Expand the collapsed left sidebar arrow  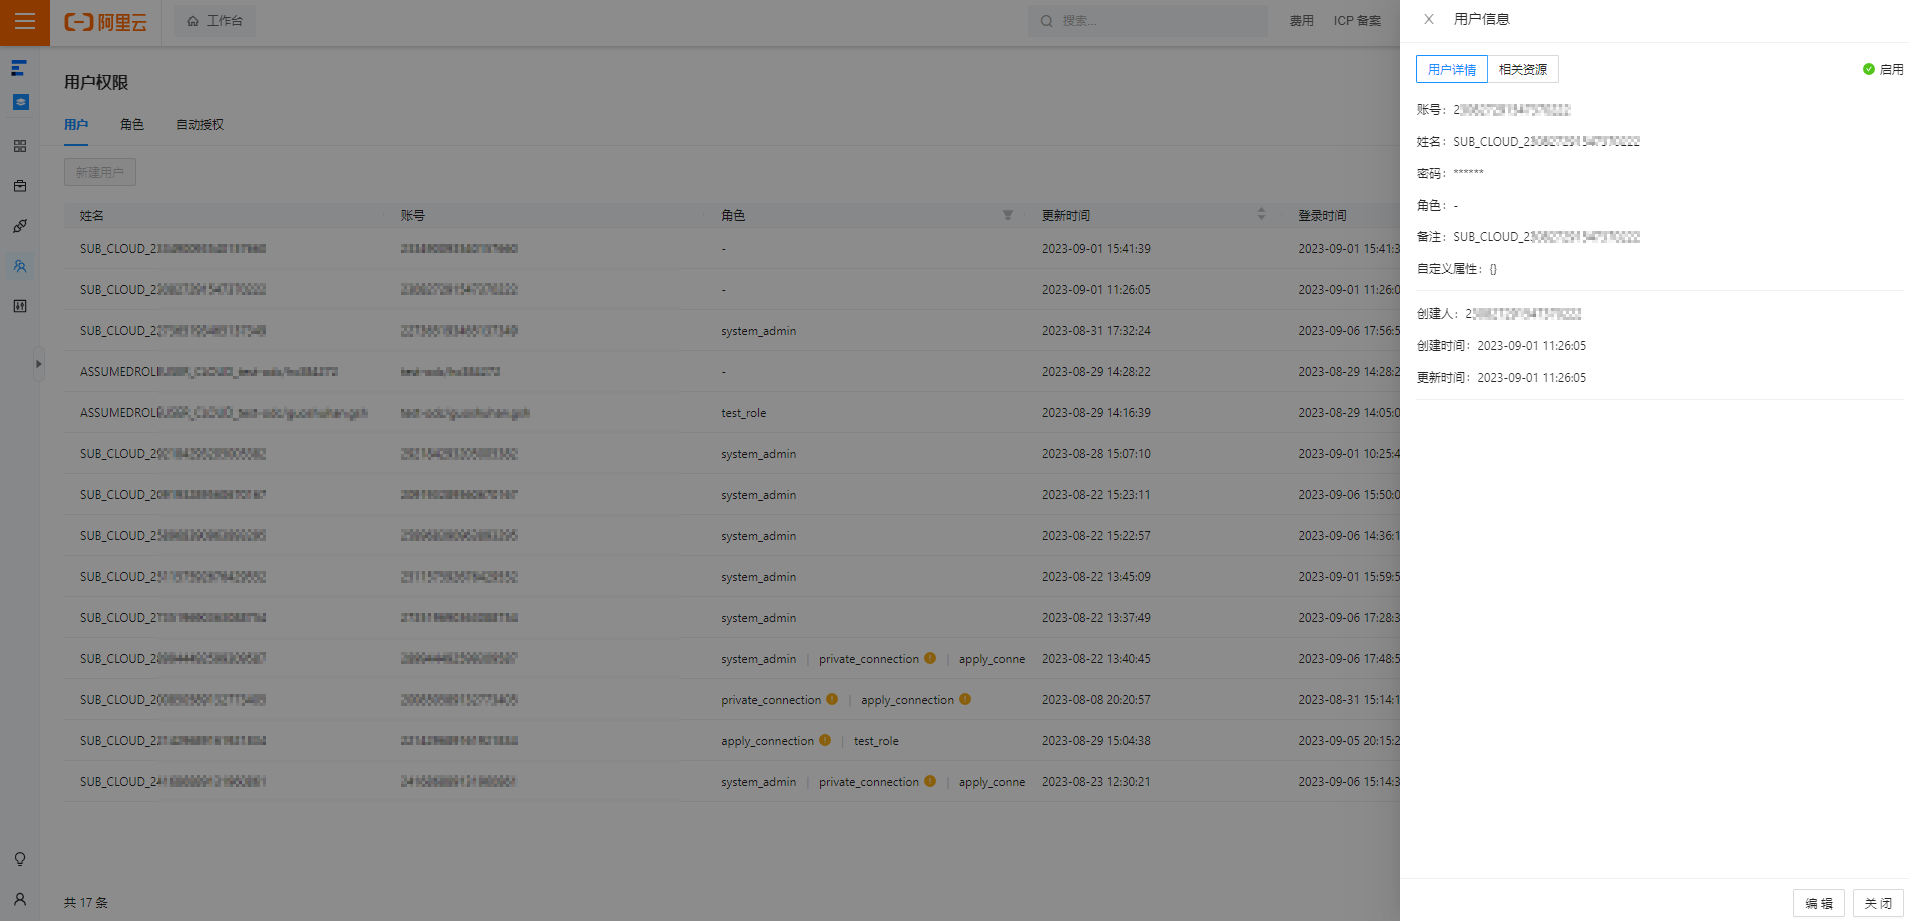tap(39, 364)
